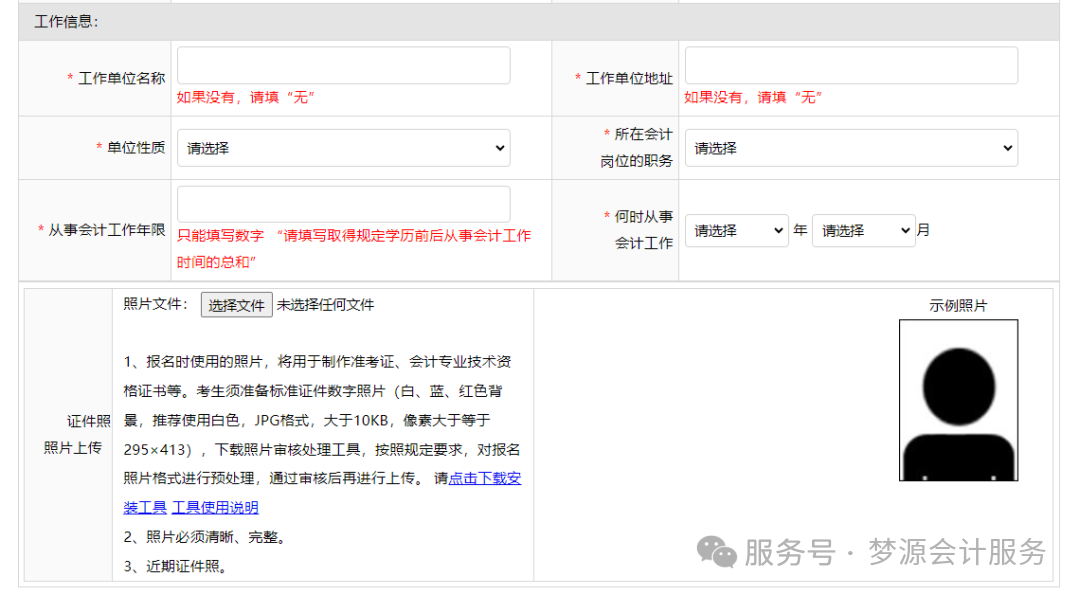
Task: Click the red asterisk before 工作单位名称
Action: [68, 78]
